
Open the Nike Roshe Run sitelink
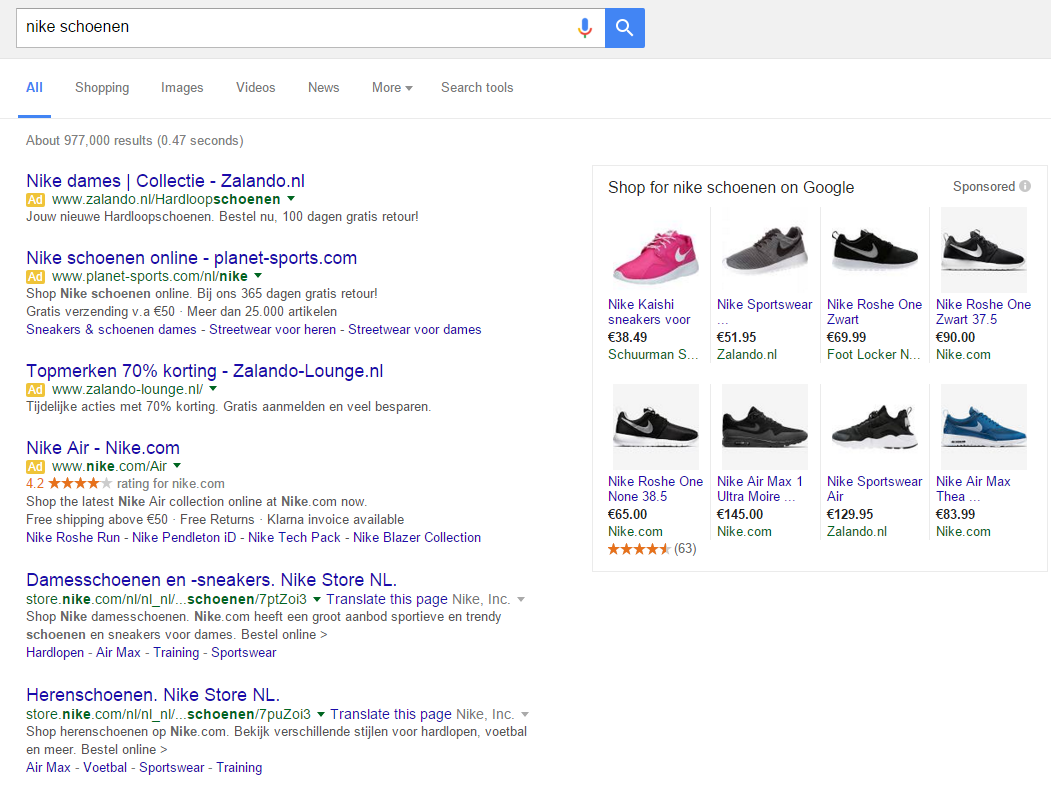click(73, 537)
